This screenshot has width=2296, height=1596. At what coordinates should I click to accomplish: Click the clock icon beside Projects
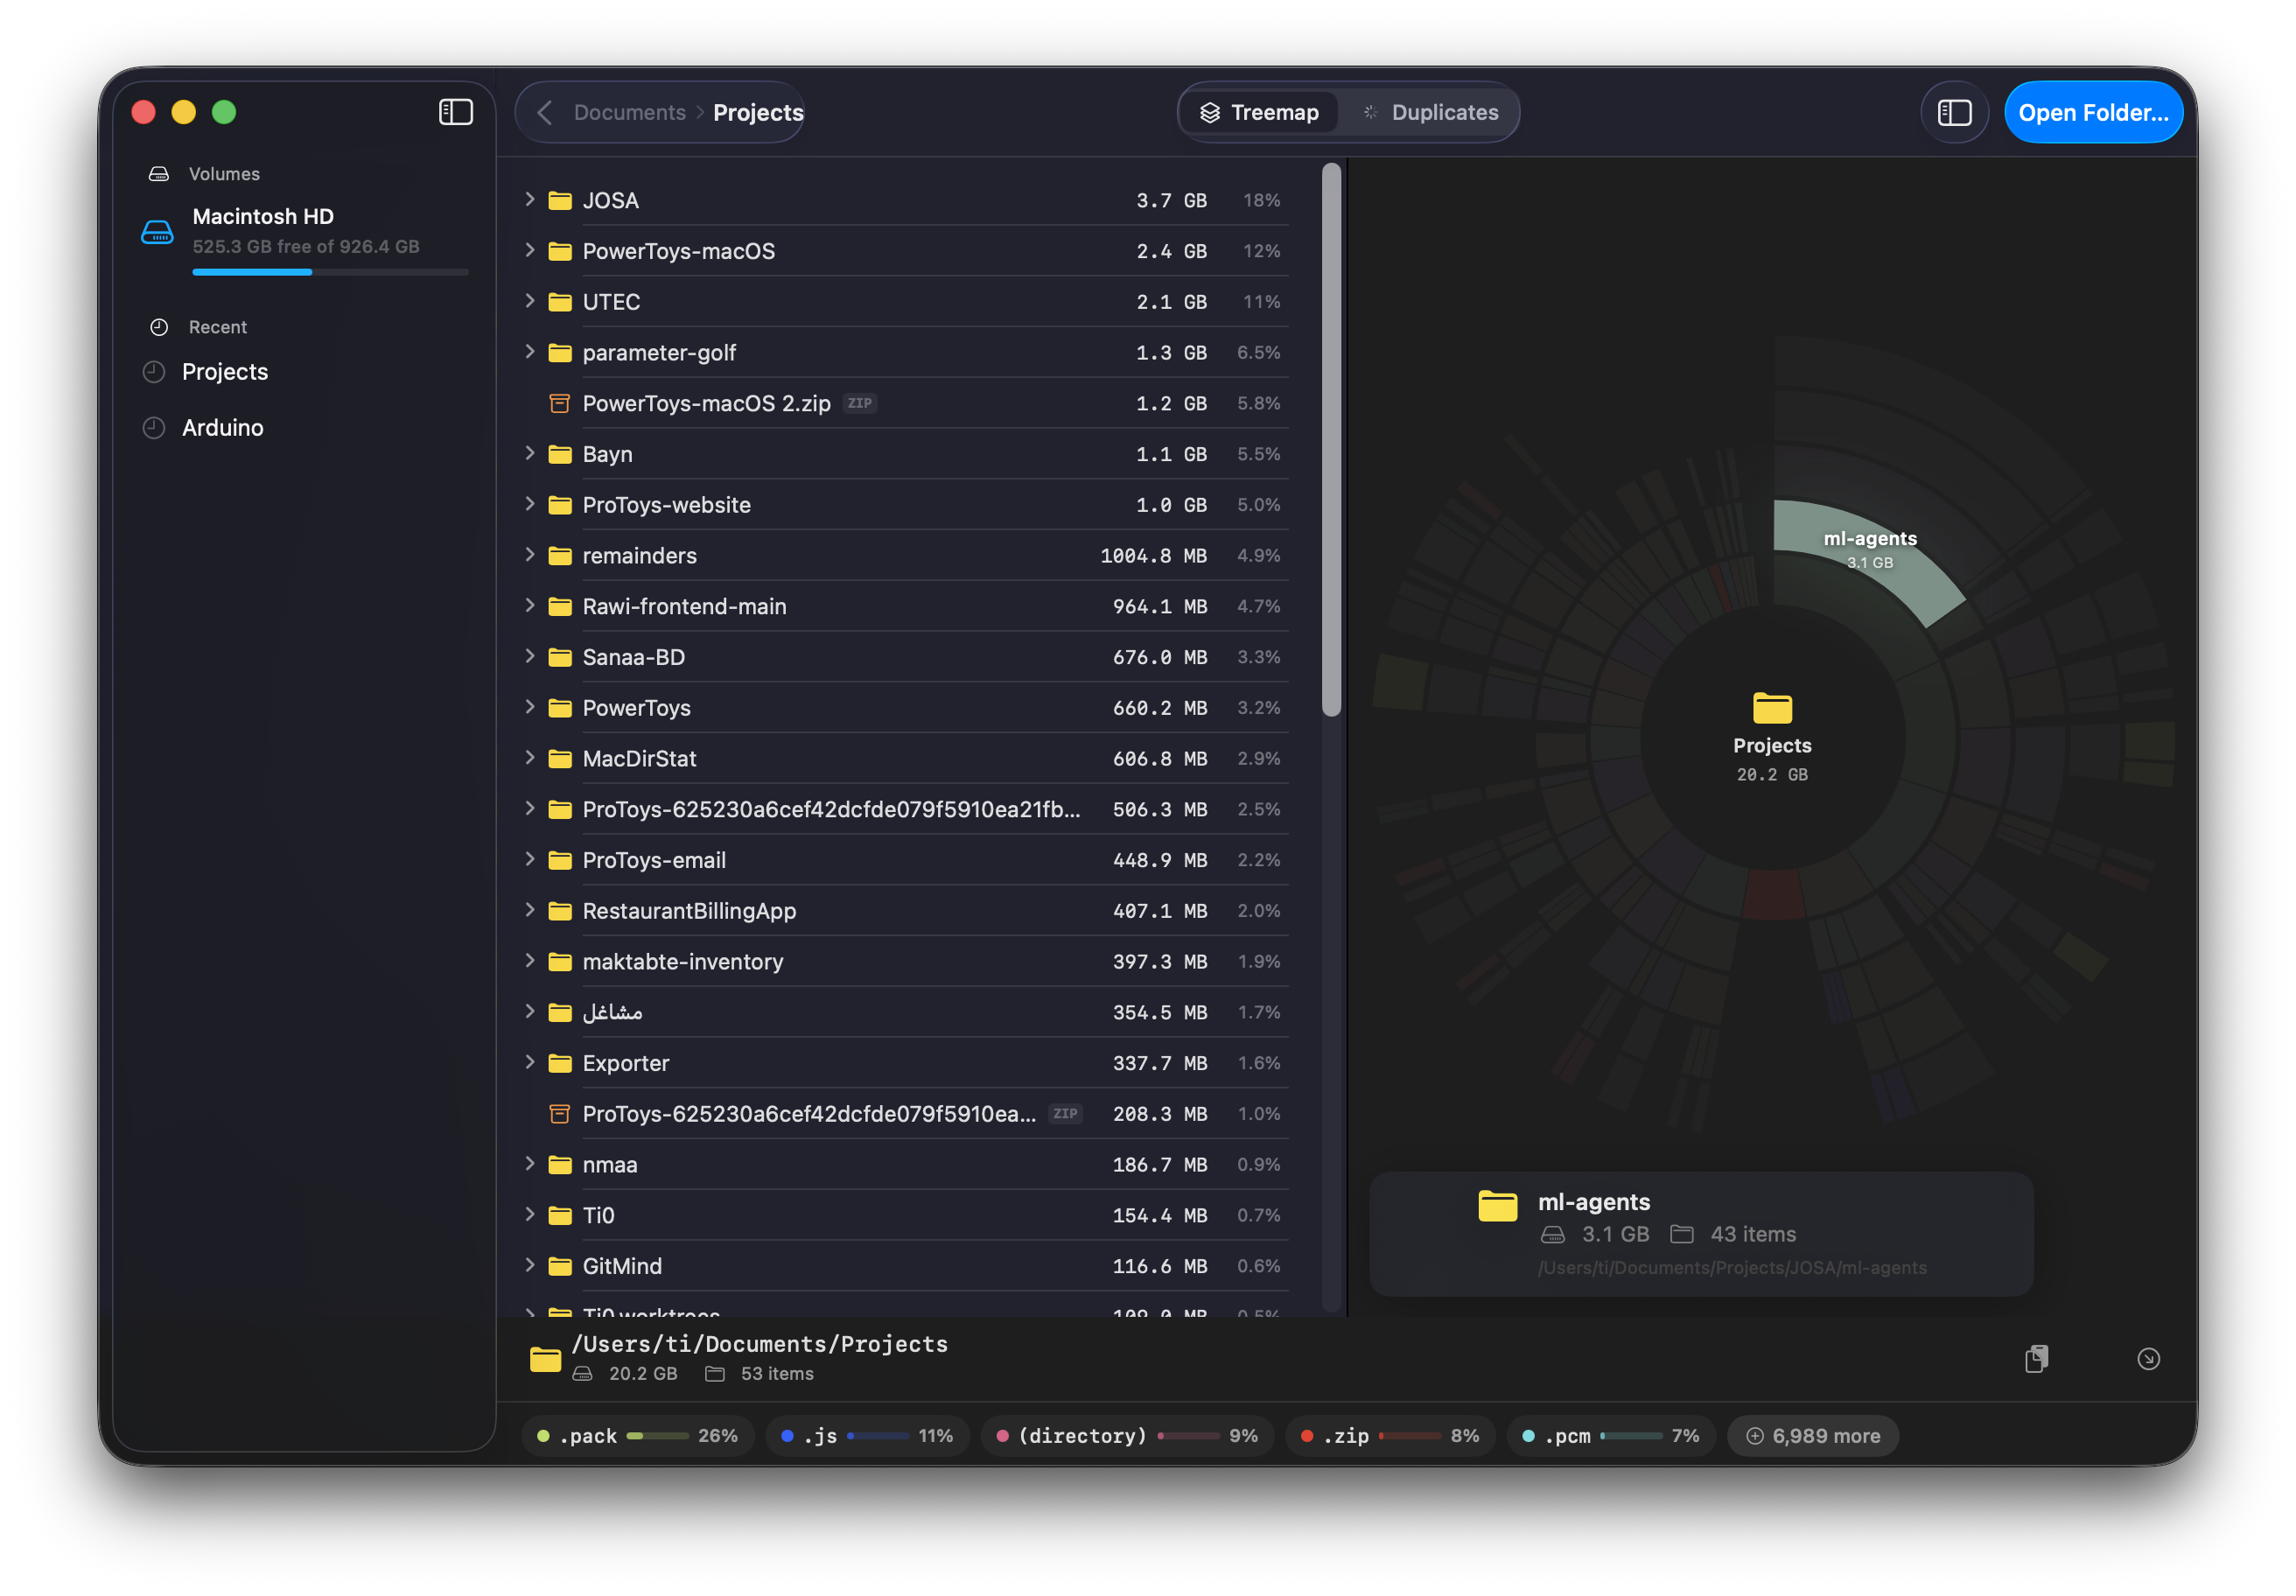154,371
